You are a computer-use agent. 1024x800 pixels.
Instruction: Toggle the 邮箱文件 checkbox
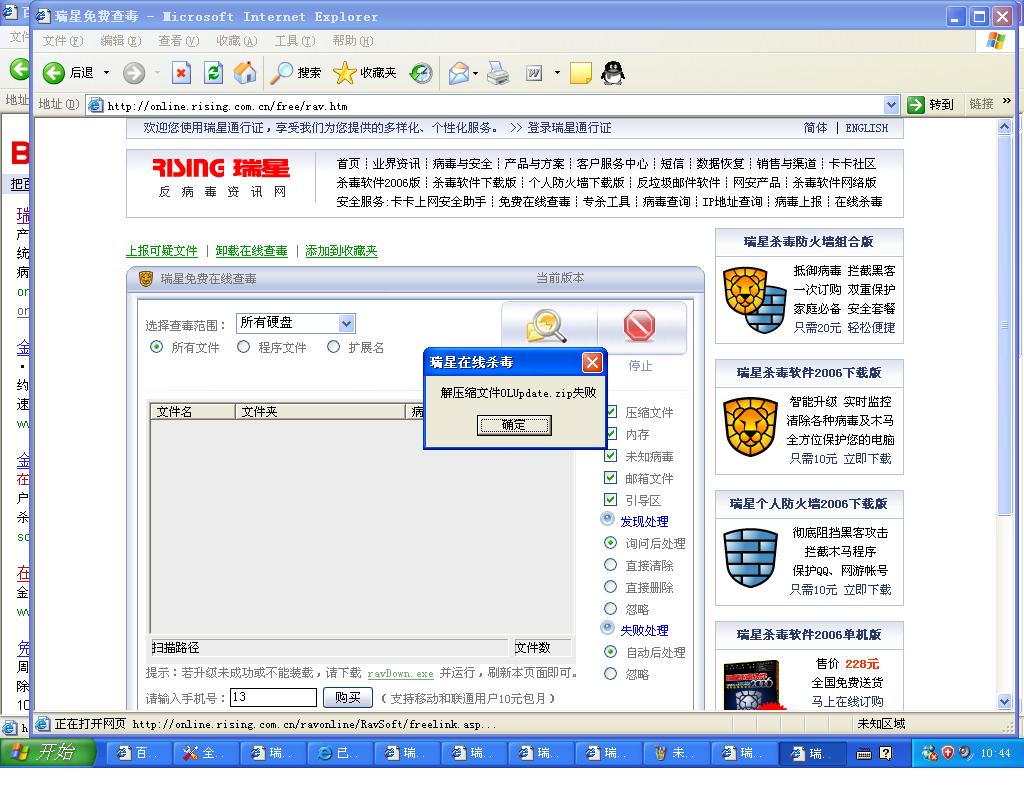pyautogui.click(x=611, y=478)
